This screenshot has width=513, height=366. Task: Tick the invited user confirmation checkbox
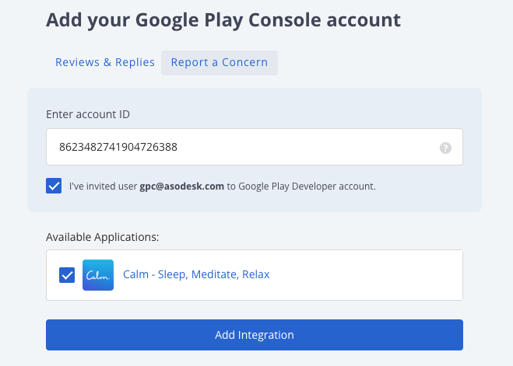(54, 186)
